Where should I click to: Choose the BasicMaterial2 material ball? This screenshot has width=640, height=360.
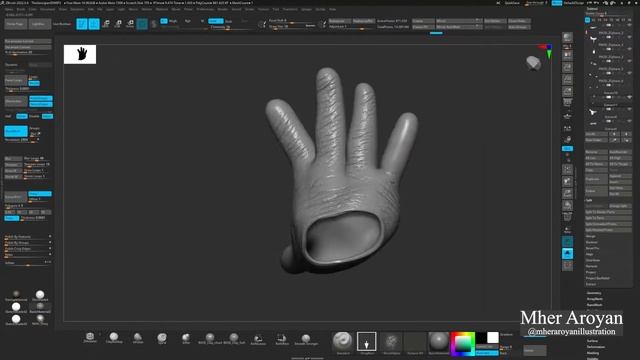[x=40, y=307]
